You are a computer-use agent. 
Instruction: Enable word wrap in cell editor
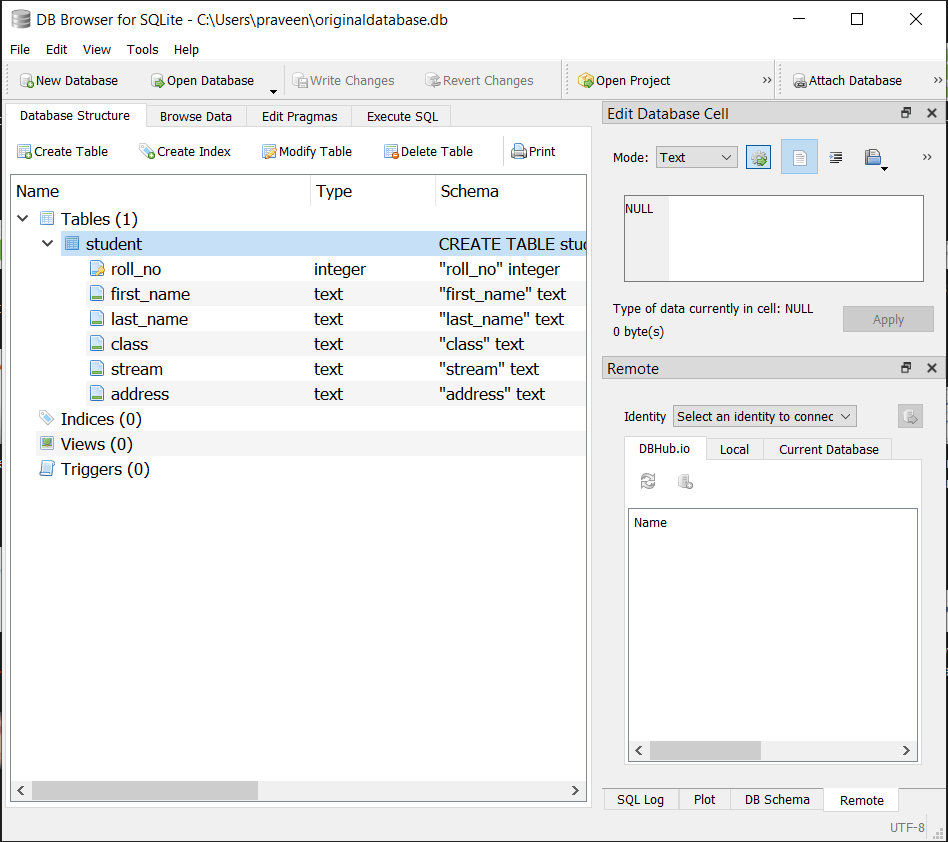click(x=835, y=157)
